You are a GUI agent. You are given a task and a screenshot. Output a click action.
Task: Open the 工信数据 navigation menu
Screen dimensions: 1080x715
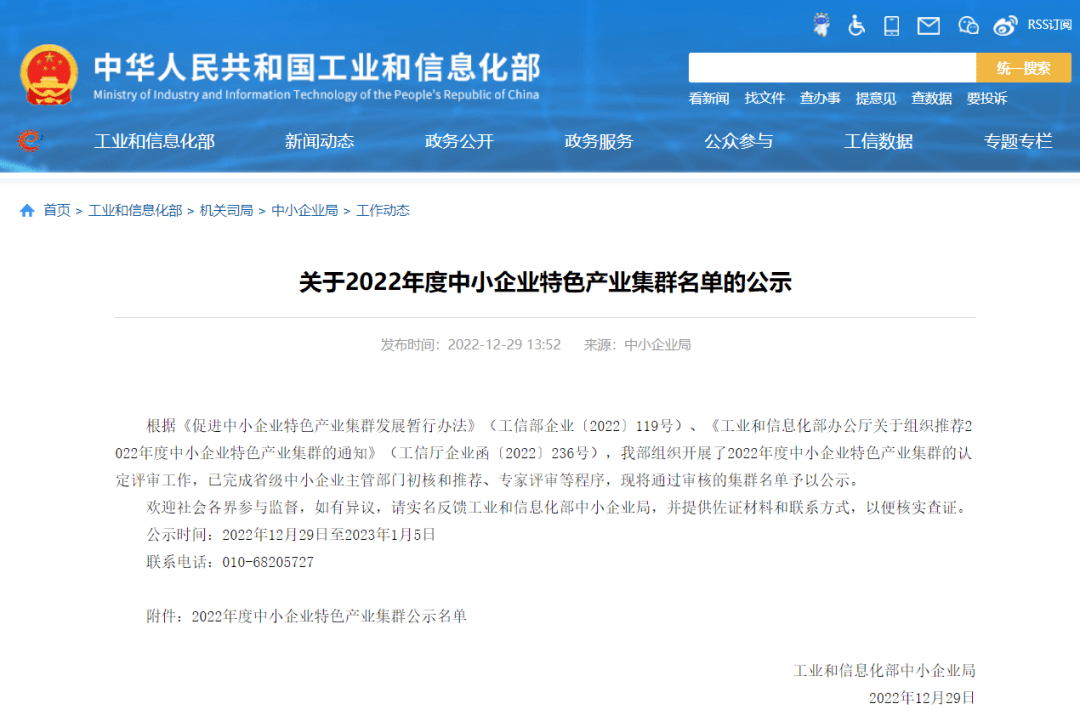tap(878, 141)
